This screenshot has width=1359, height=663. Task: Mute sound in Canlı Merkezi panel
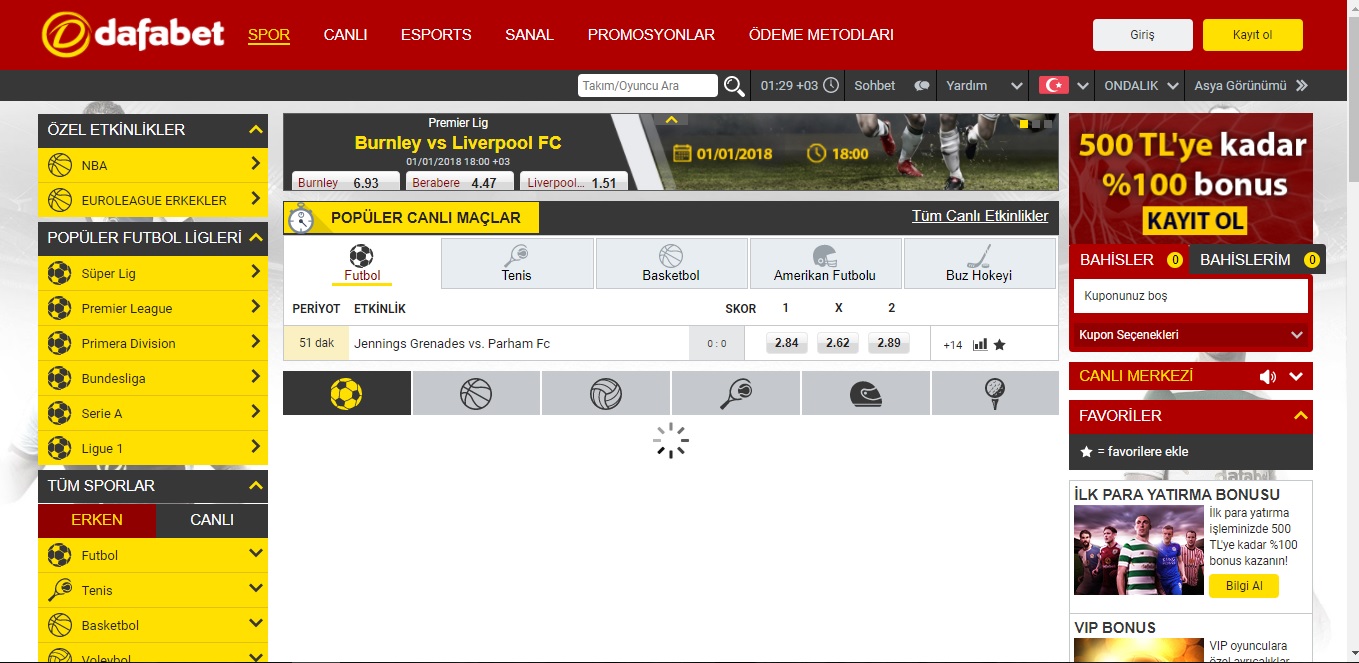1268,377
